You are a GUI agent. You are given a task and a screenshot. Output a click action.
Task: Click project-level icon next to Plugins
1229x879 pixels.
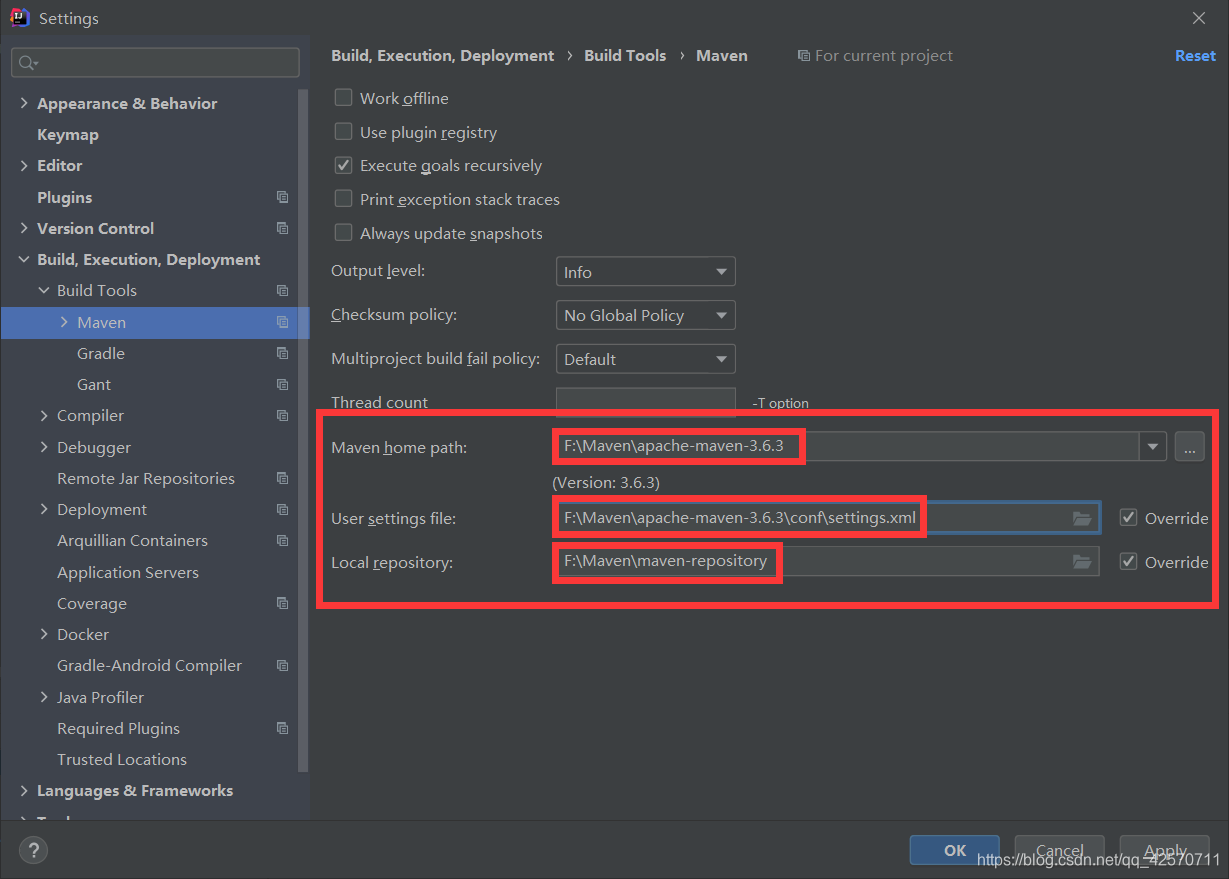click(283, 197)
